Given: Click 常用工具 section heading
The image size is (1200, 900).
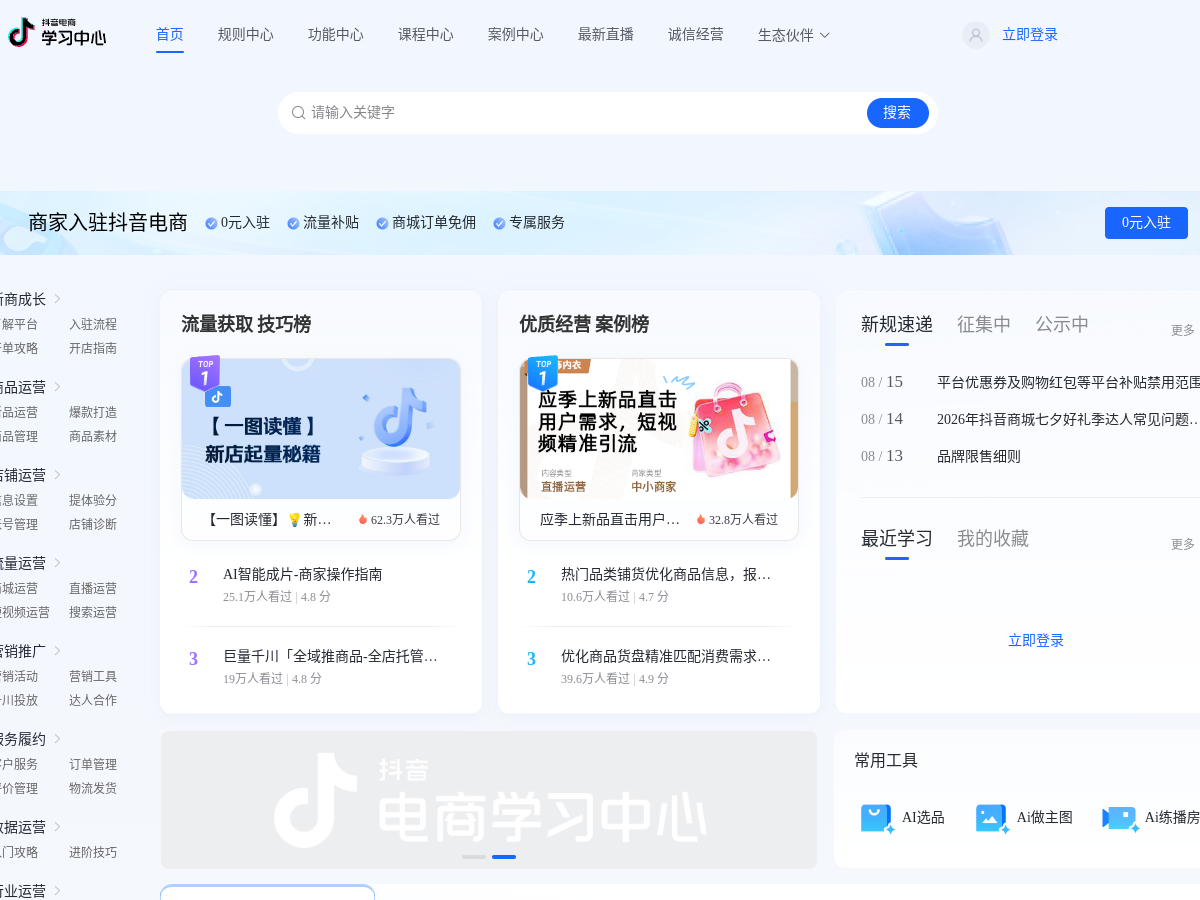Looking at the screenshot, I should 886,761.
